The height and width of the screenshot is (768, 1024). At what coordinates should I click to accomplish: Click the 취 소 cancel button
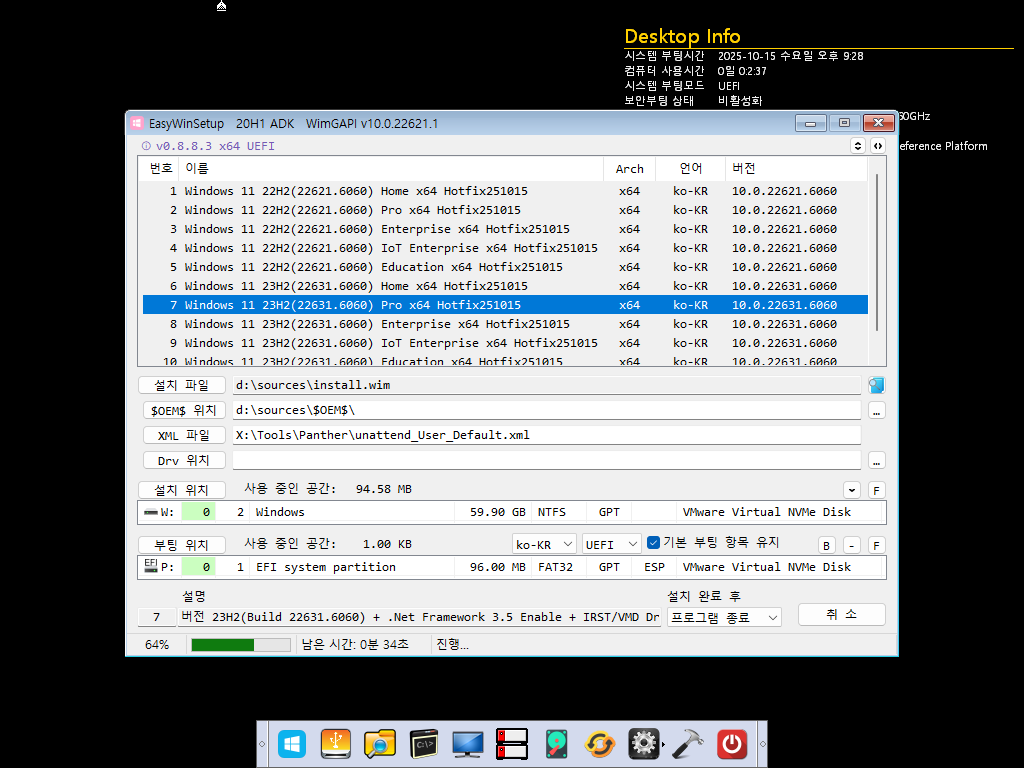[841, 615]
